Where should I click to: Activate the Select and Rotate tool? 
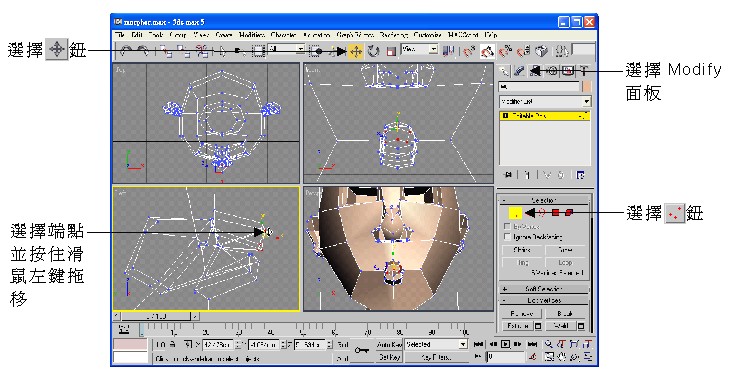click(x=373, y=51)
